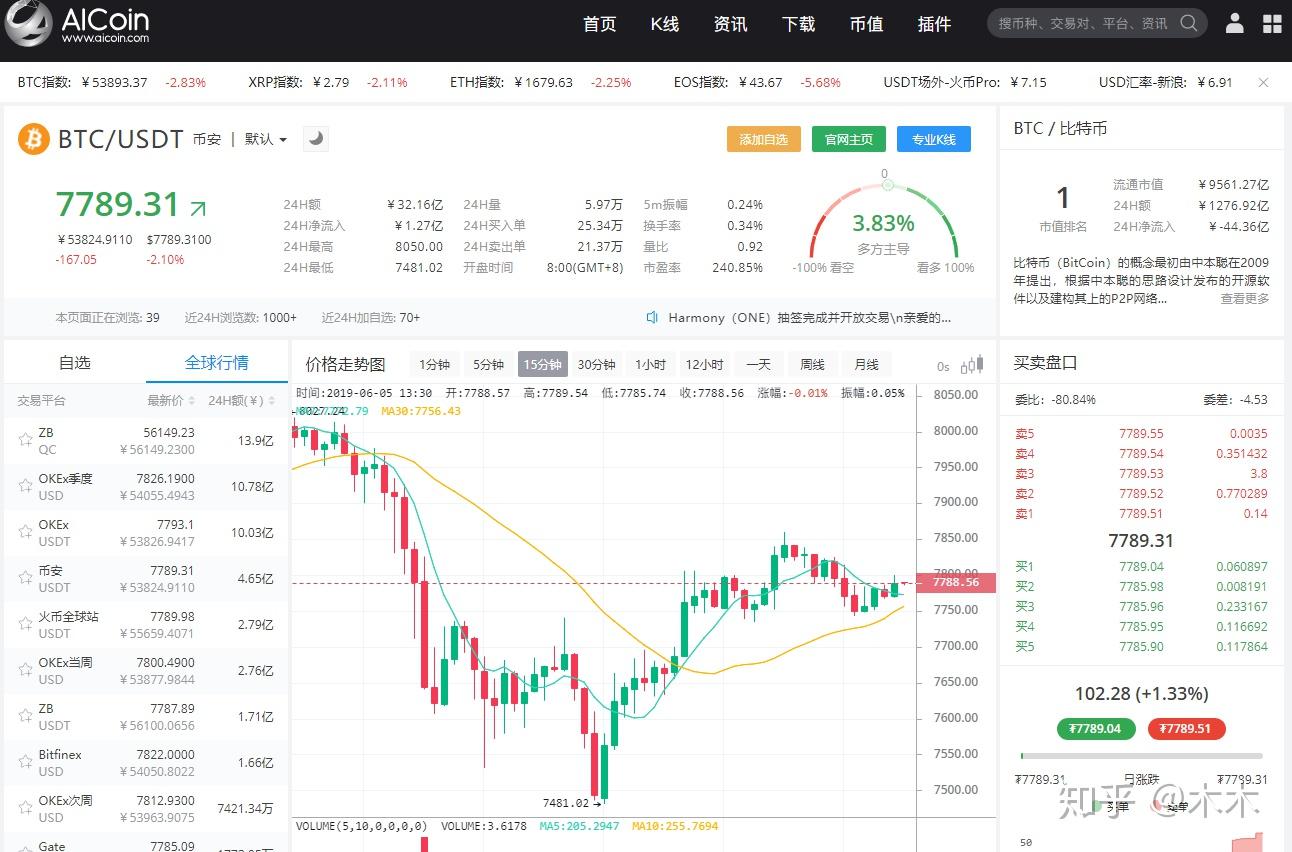Switch chart type via candlestick icon

971,366
